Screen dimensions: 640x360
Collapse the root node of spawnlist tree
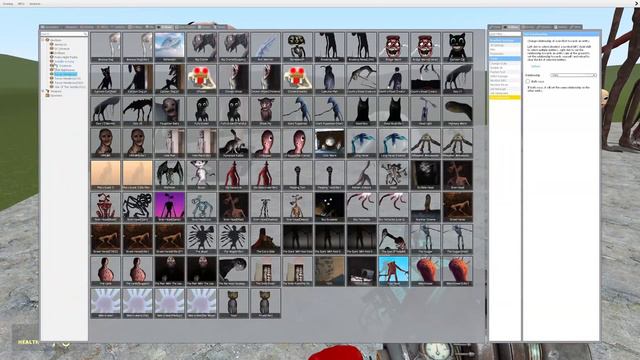pos(43,40)
